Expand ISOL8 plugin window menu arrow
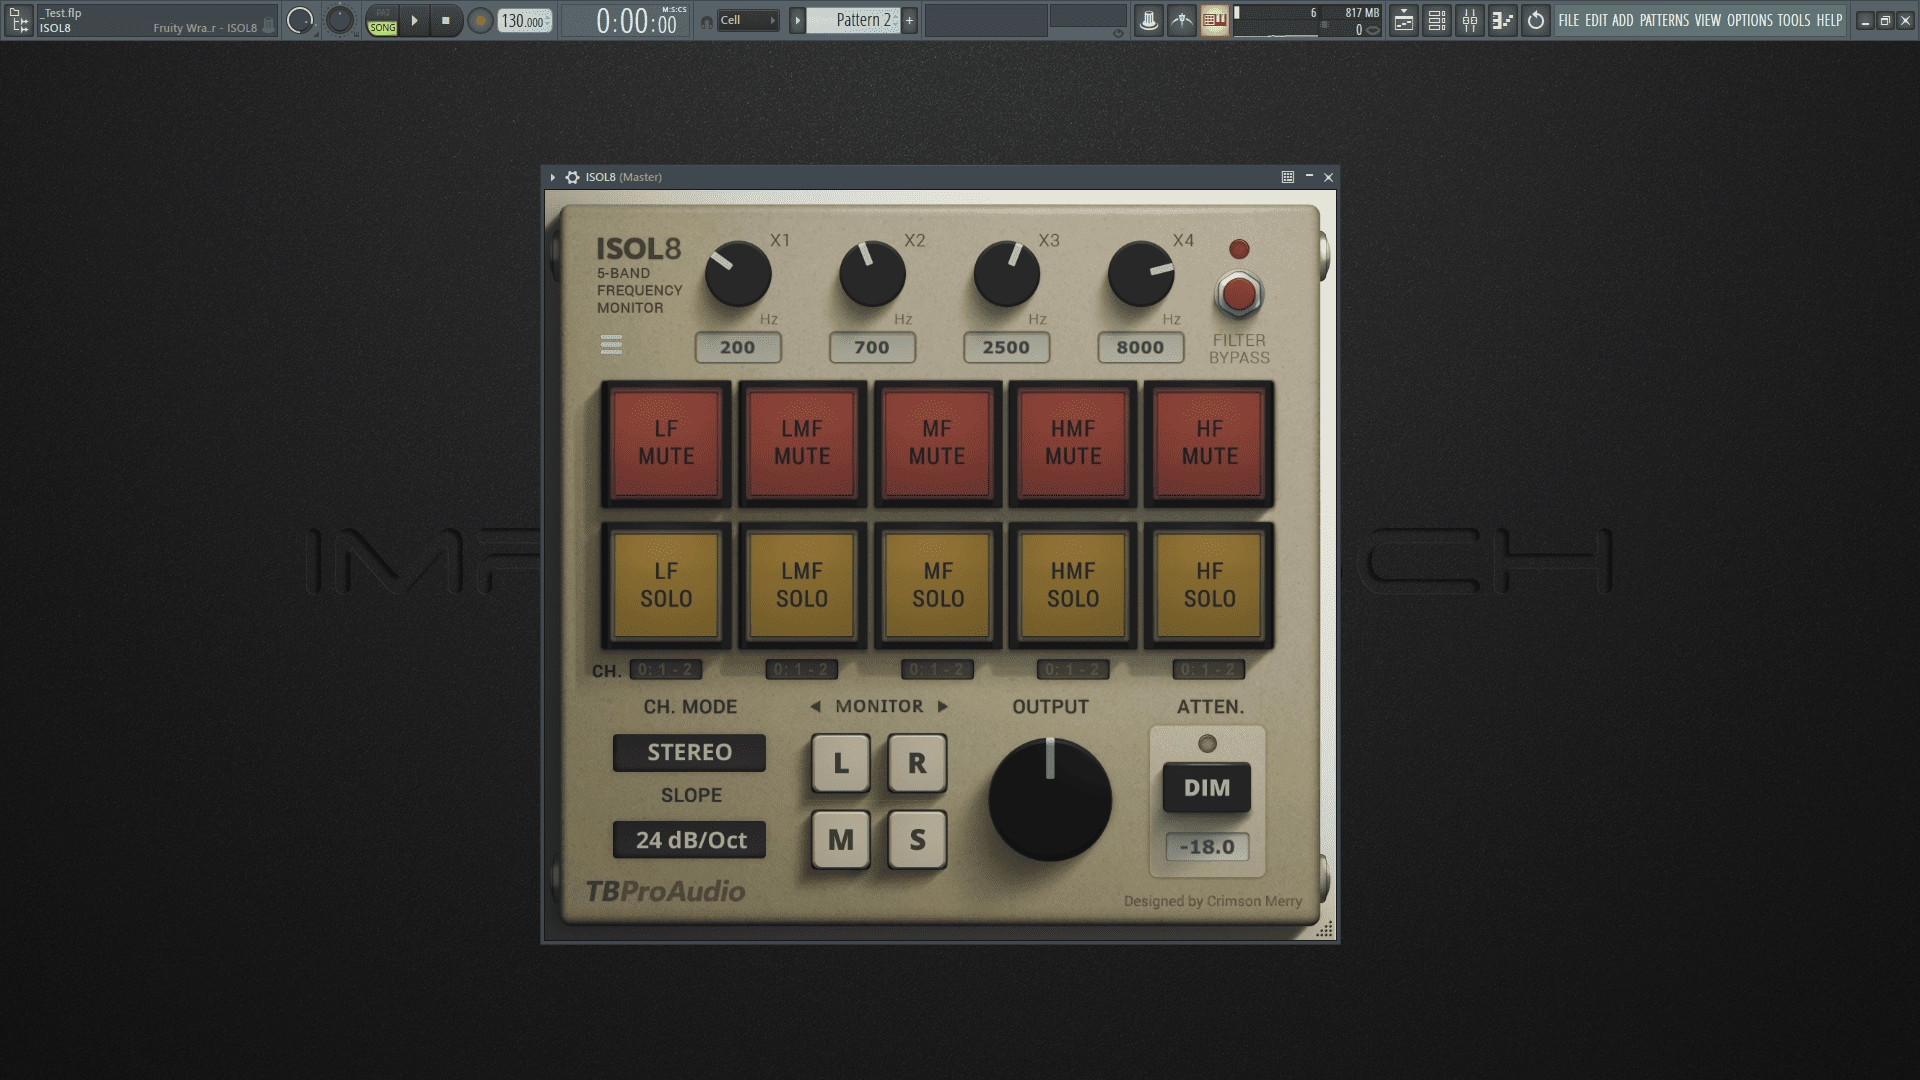Viewport: 1920px width, 1080px height. click(x=553, y=177)
